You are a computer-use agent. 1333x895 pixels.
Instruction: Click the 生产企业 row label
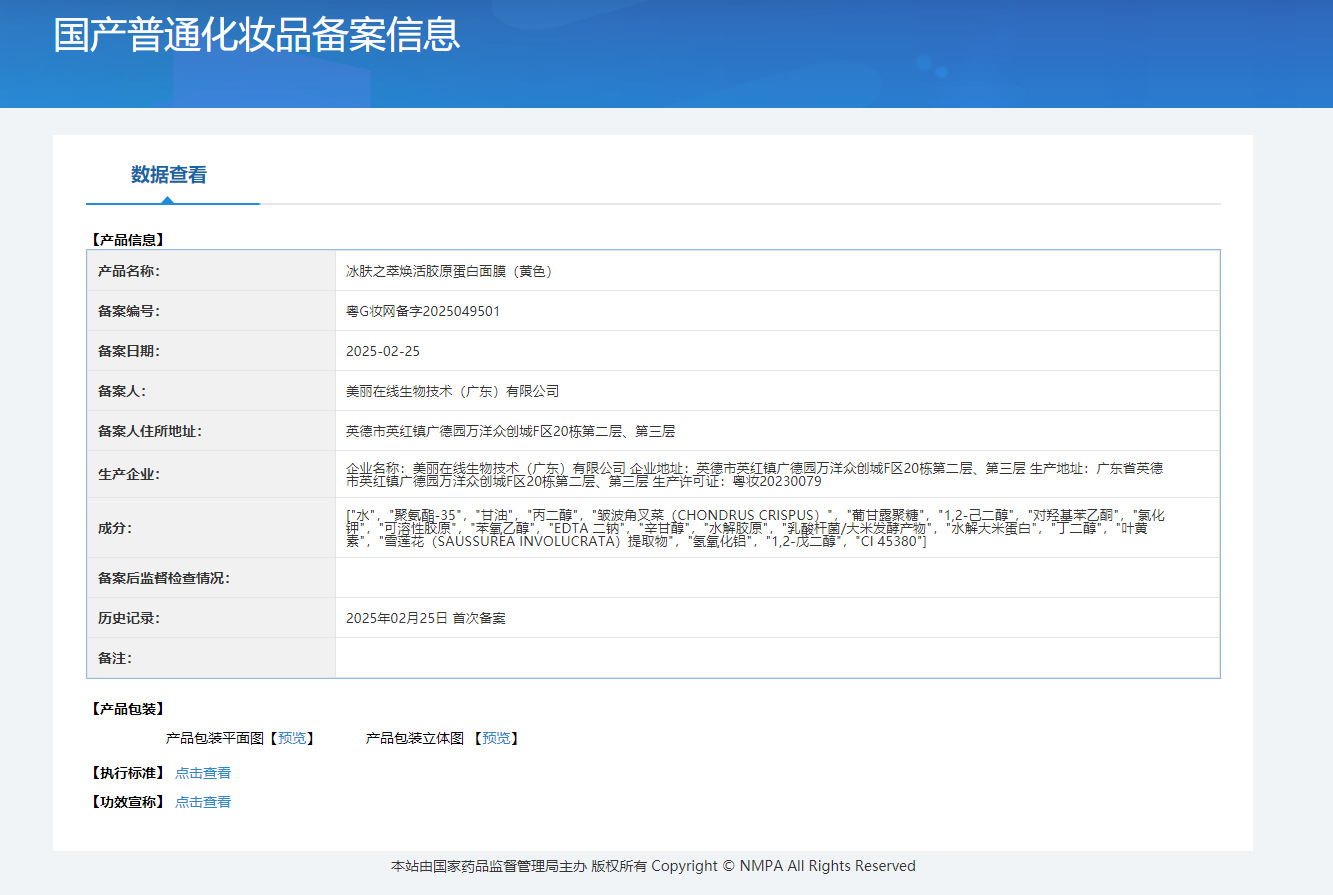129,474
